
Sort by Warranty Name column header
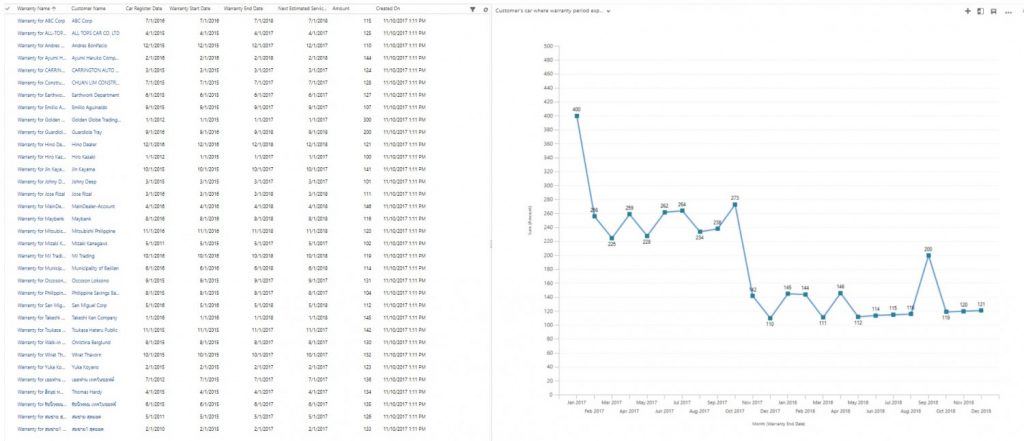tap(37, 8)
